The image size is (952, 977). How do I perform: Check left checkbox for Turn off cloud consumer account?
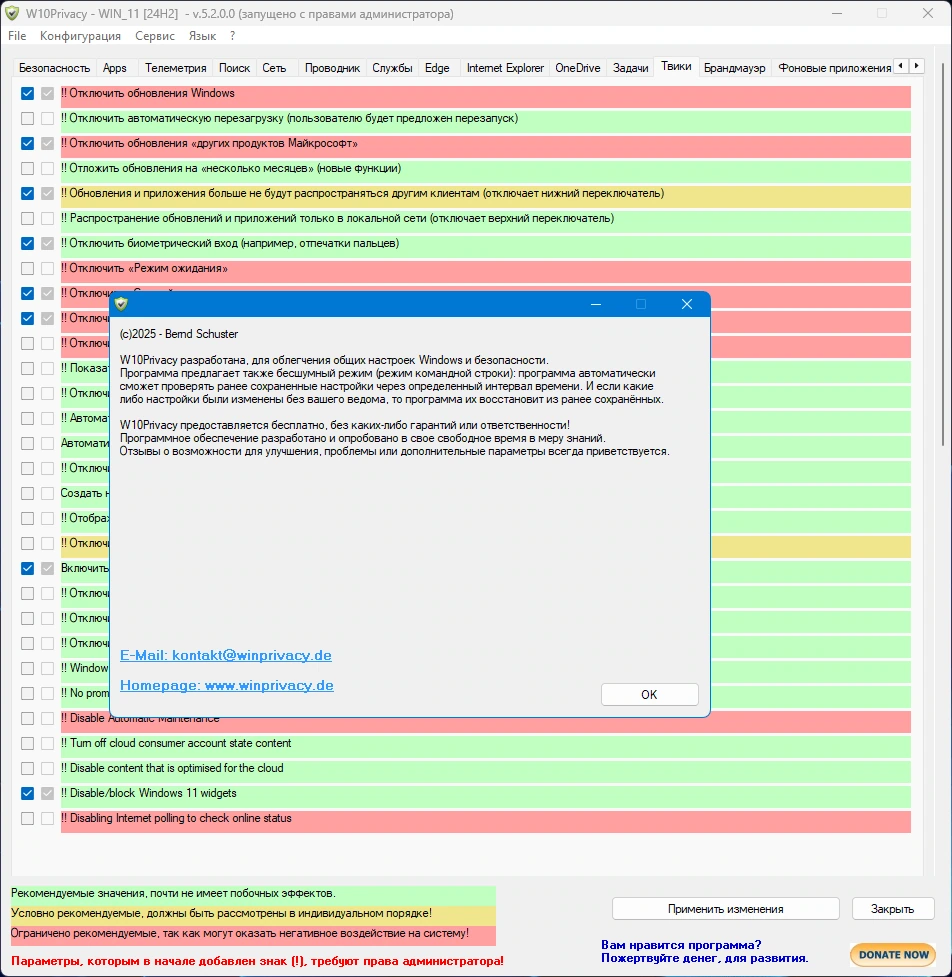pyautogui.click(x=27, y=743)
